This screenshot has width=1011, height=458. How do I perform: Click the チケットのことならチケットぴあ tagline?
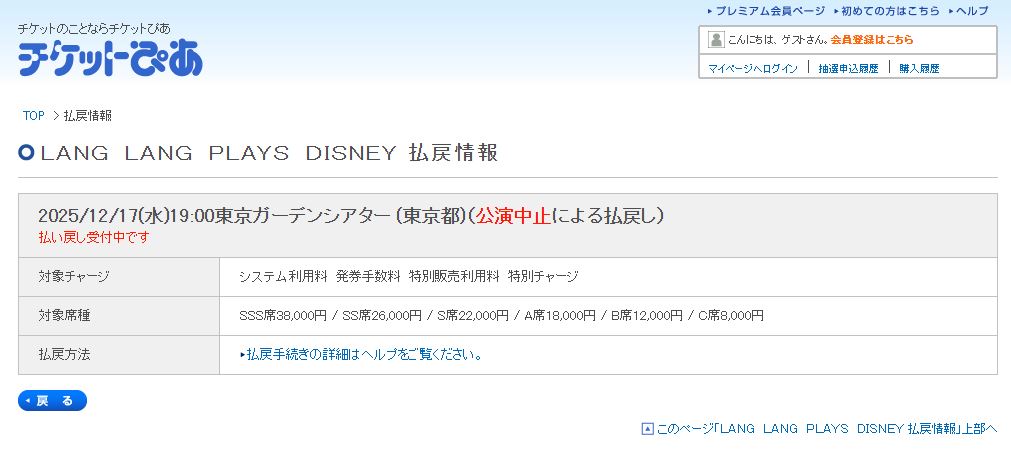tap(93, 29)
